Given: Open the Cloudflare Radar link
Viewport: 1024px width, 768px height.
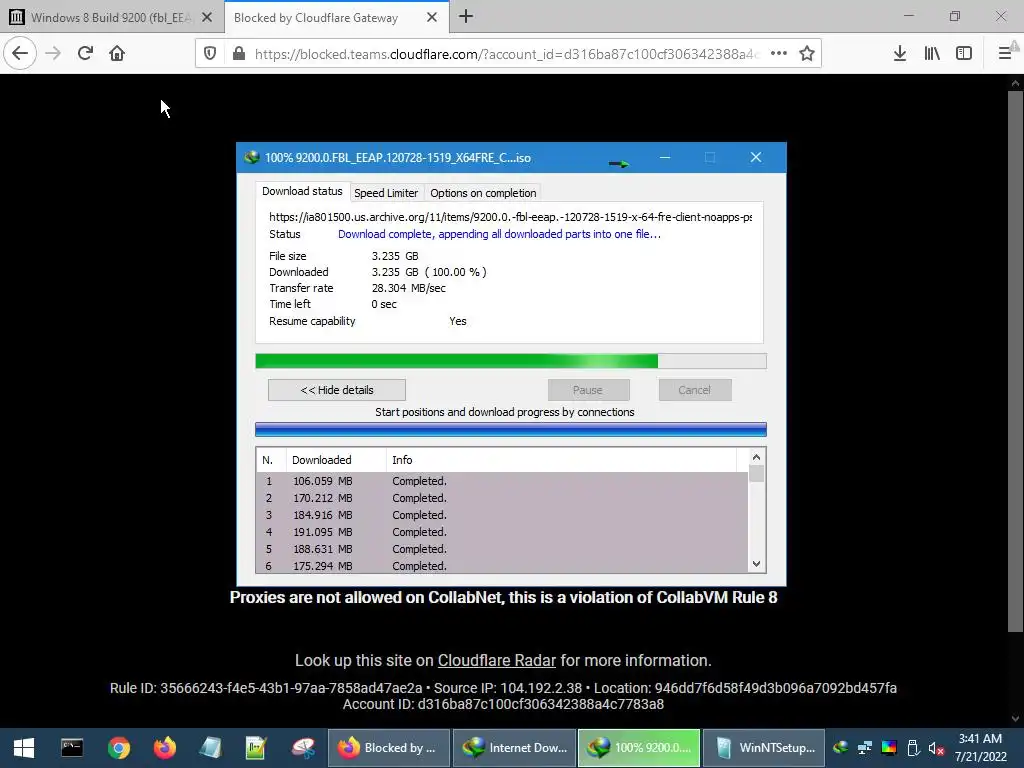Looking at the screenshot, I should click(x=496, y=660).
